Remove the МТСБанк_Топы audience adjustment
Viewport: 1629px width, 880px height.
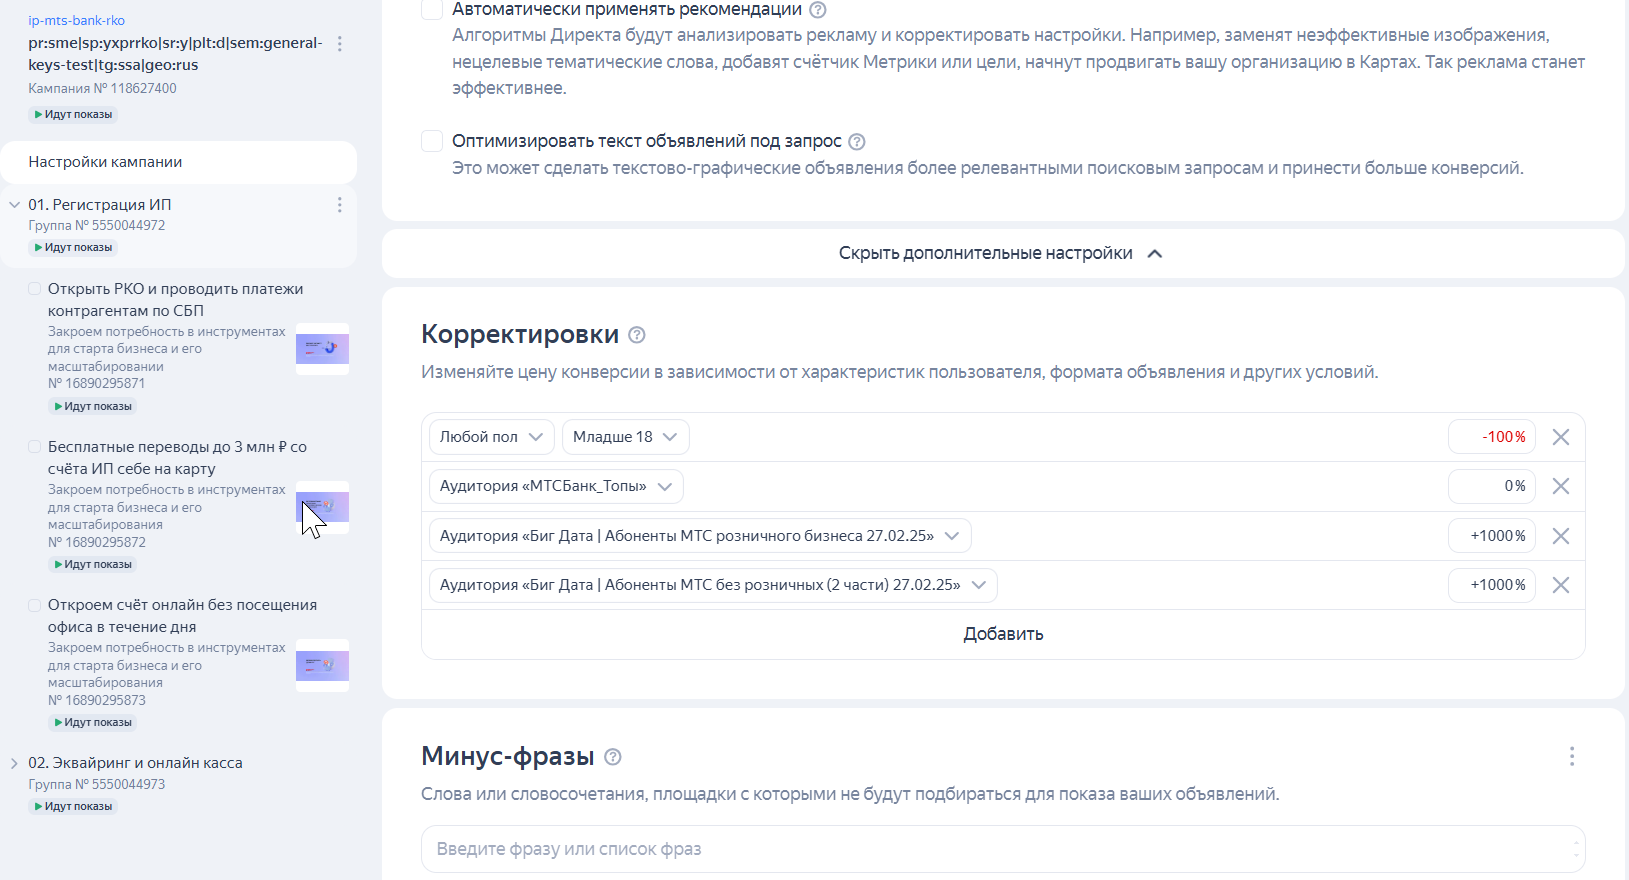coord(1560,486)
